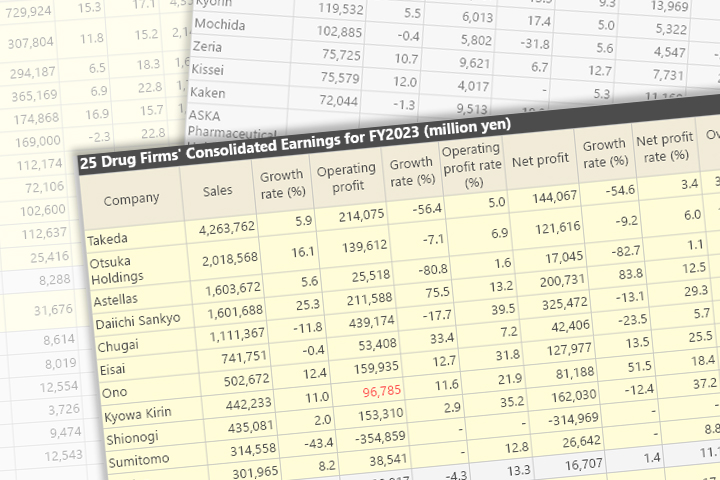The height and width of the screenshot is (480, 720).
Task: Select the 'Company' column header
Action: (x=132, y=198)
